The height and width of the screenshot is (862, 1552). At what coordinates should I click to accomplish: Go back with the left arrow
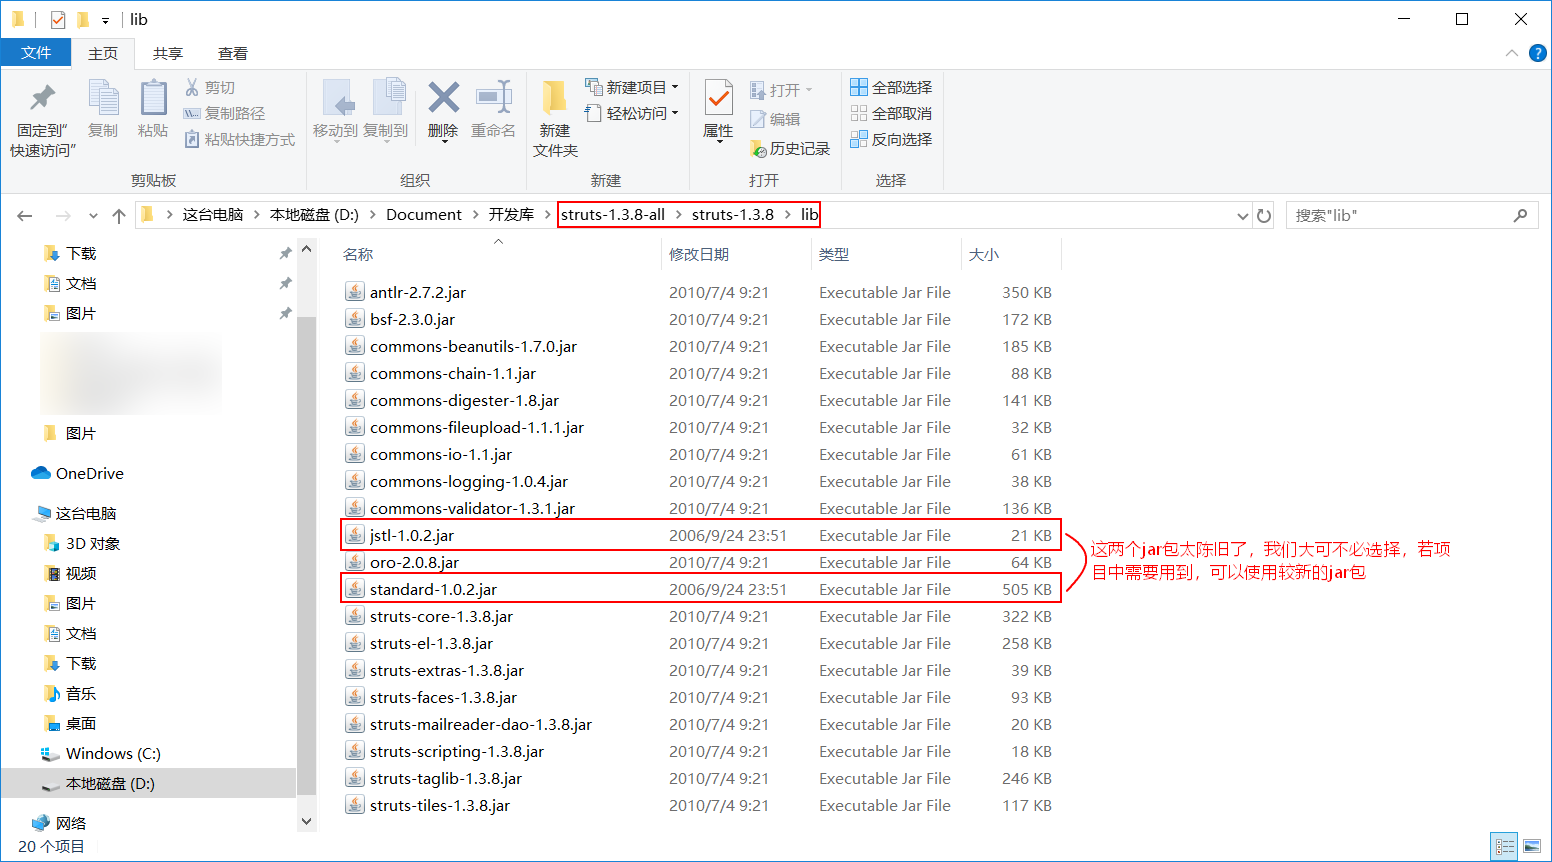25,215
